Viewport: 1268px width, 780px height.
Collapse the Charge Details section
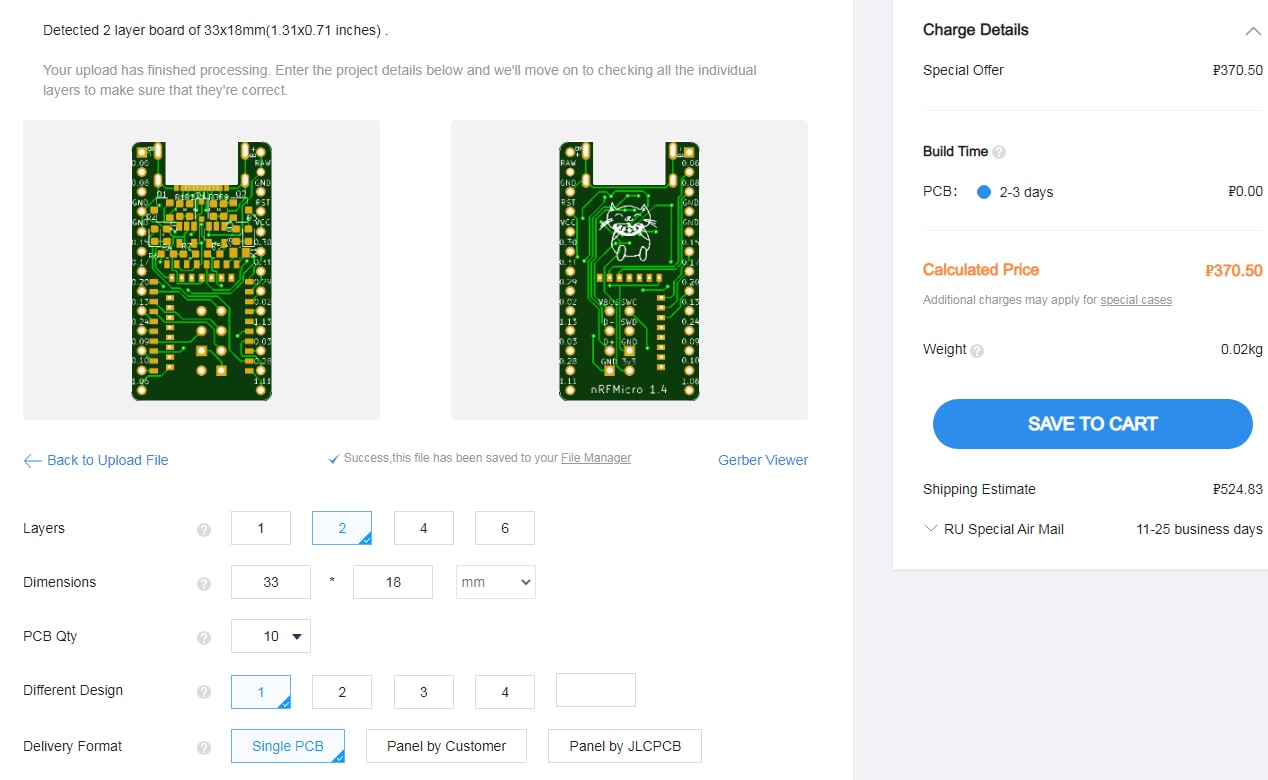point(1252,31)
